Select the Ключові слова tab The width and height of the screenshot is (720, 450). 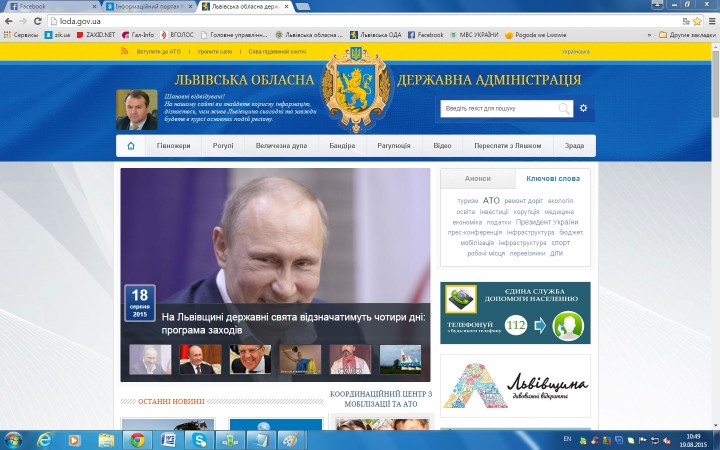552,178
